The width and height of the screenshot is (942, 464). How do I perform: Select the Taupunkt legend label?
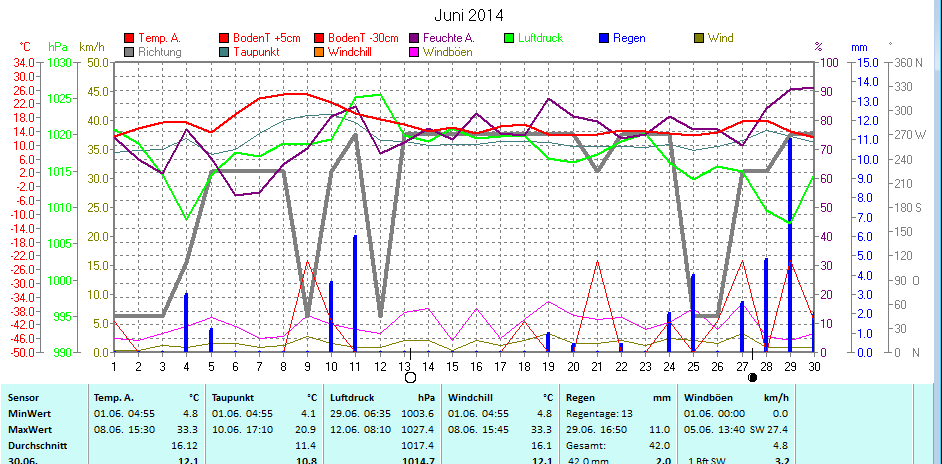pos(257,52)
